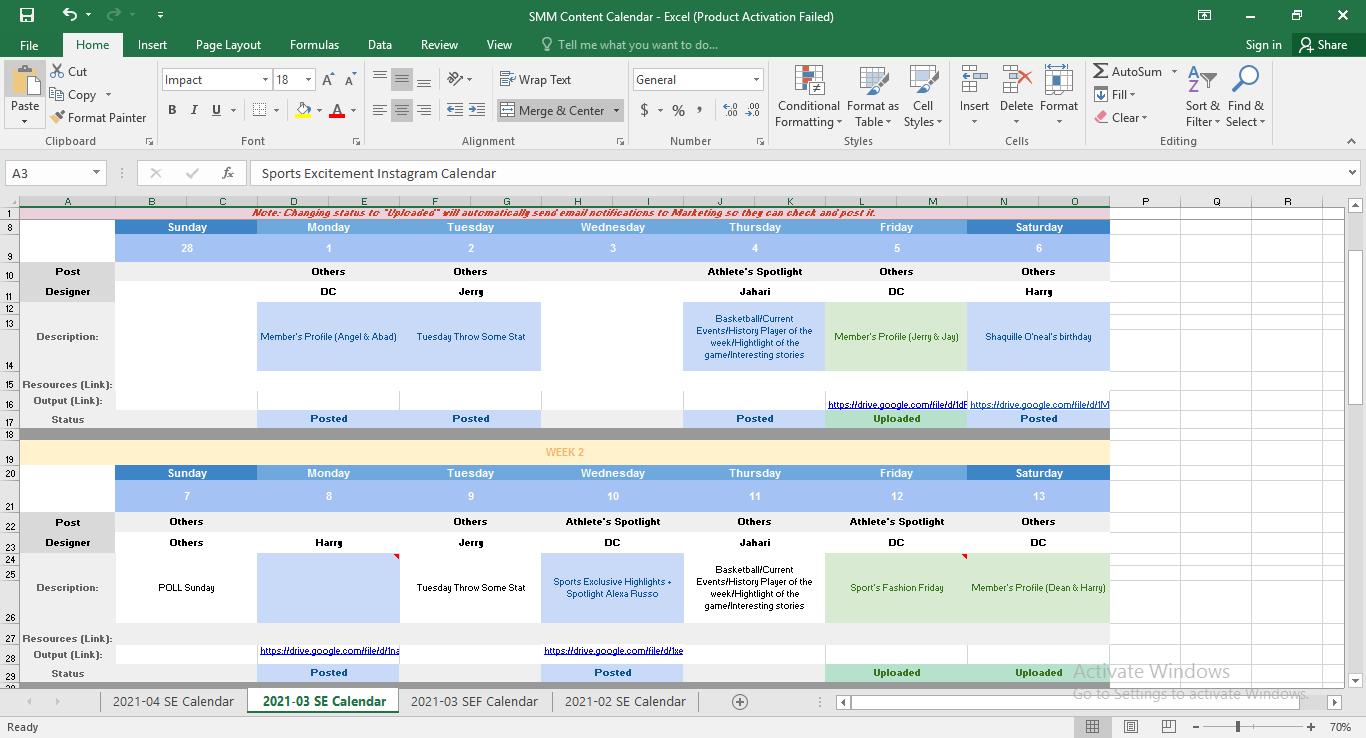1366x738 pixels.
Task: Toggle Middle Align vertical alignment
Action: click(402, 80)
